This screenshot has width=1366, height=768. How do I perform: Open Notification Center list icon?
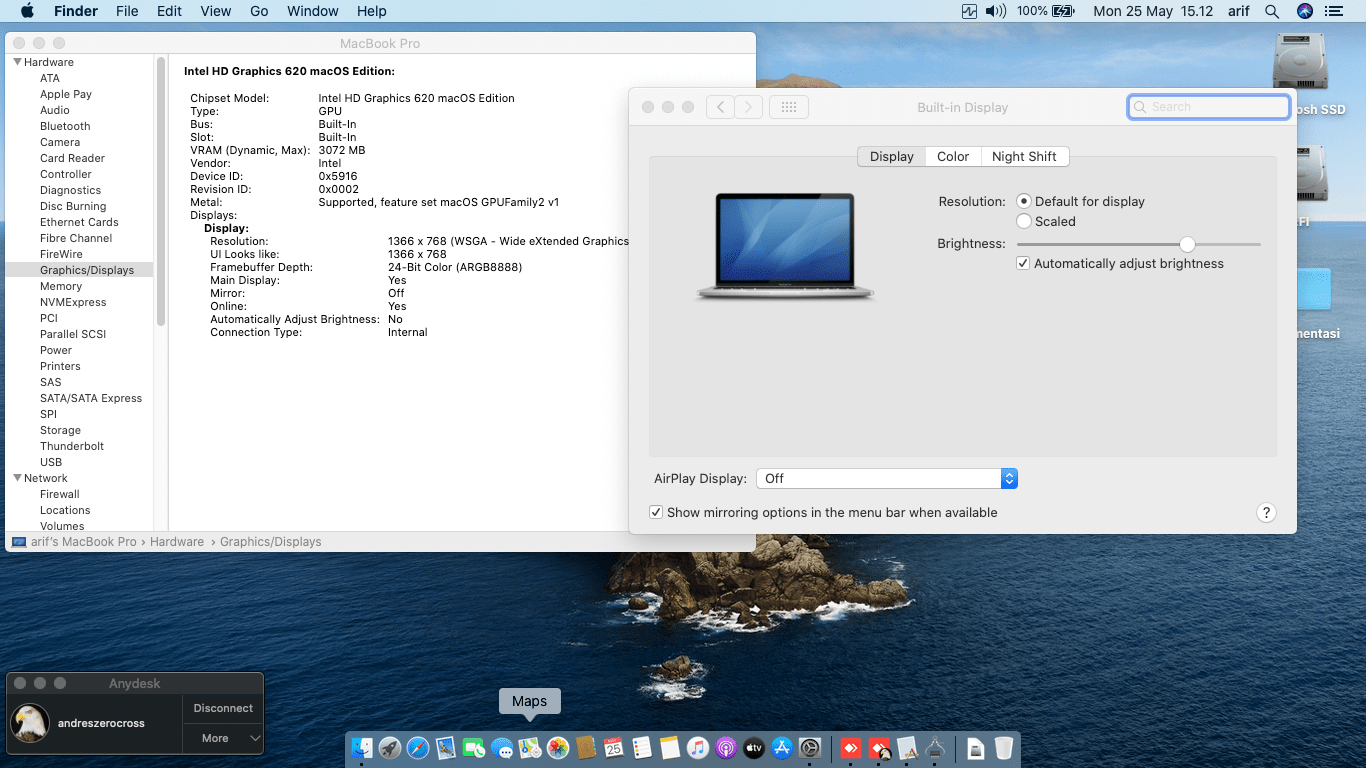[x=1332, y=11]
